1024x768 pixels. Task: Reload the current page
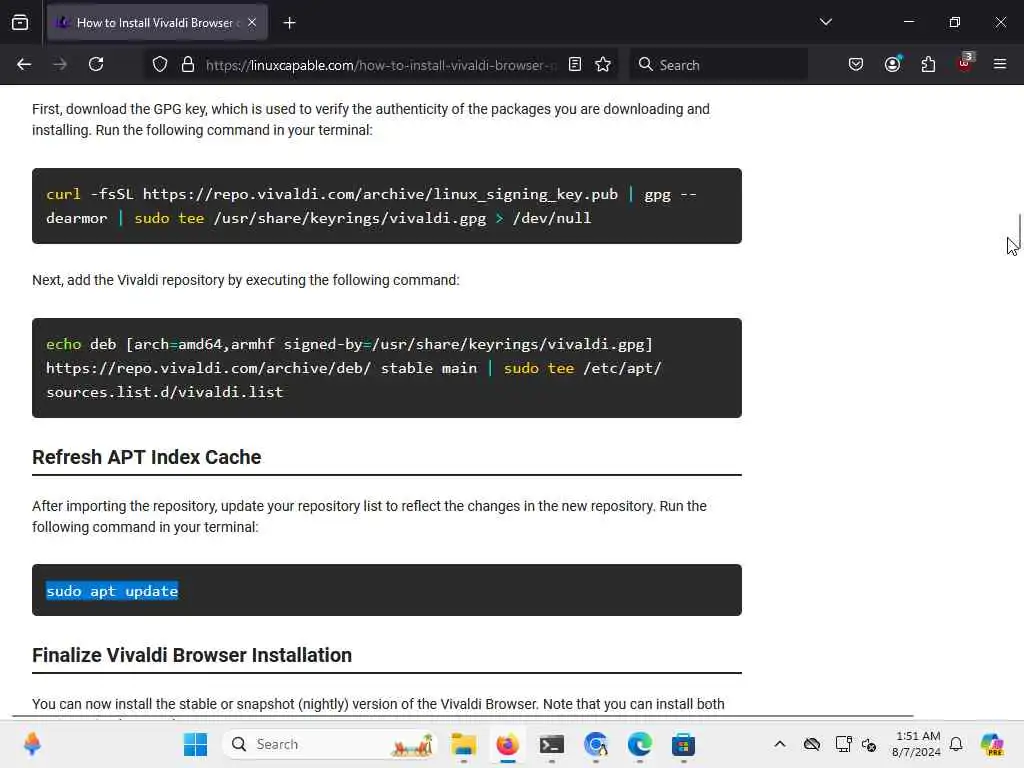96,65
